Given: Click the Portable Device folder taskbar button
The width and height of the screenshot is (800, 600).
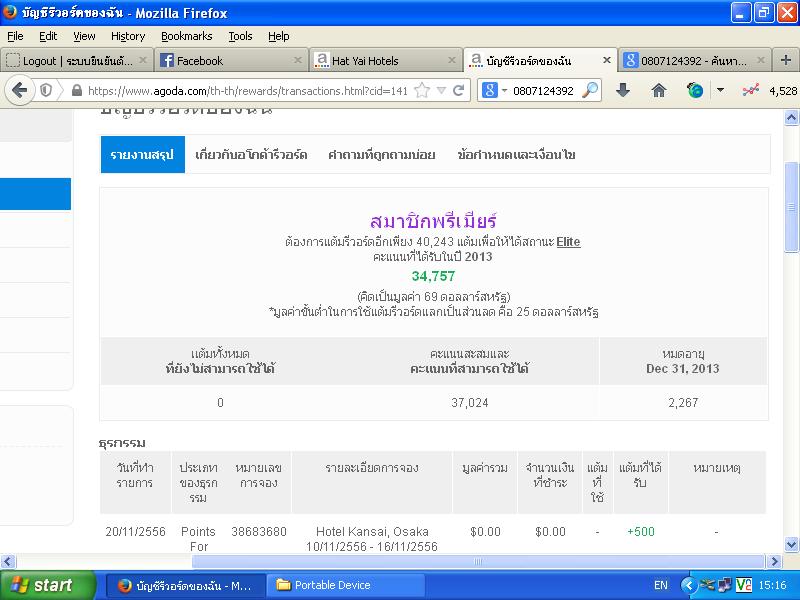Looking at the screenshot, I should point(345,585).
